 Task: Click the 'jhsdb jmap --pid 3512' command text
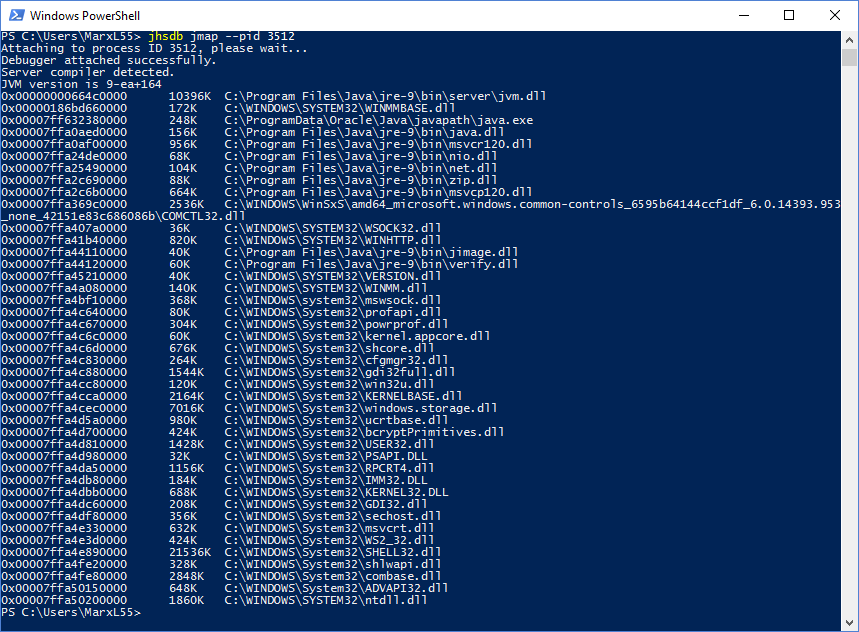pyautogui.click(x=221, y=36)
